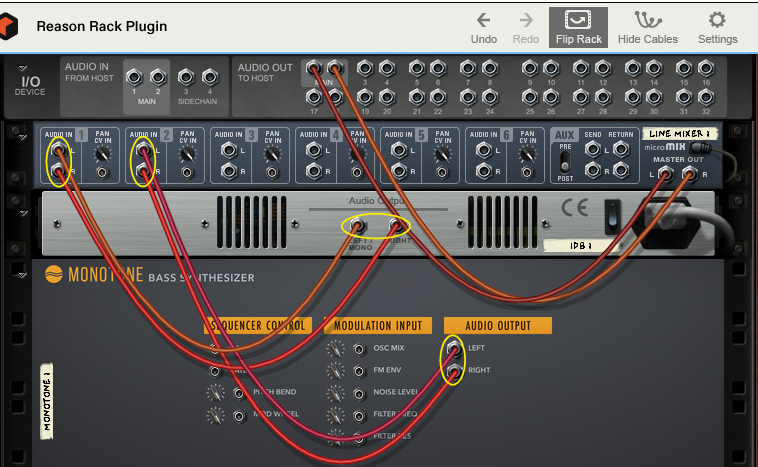Click channel 5 Pan CV input jack
The image size is (758, 467).
(x=442, y=173)
